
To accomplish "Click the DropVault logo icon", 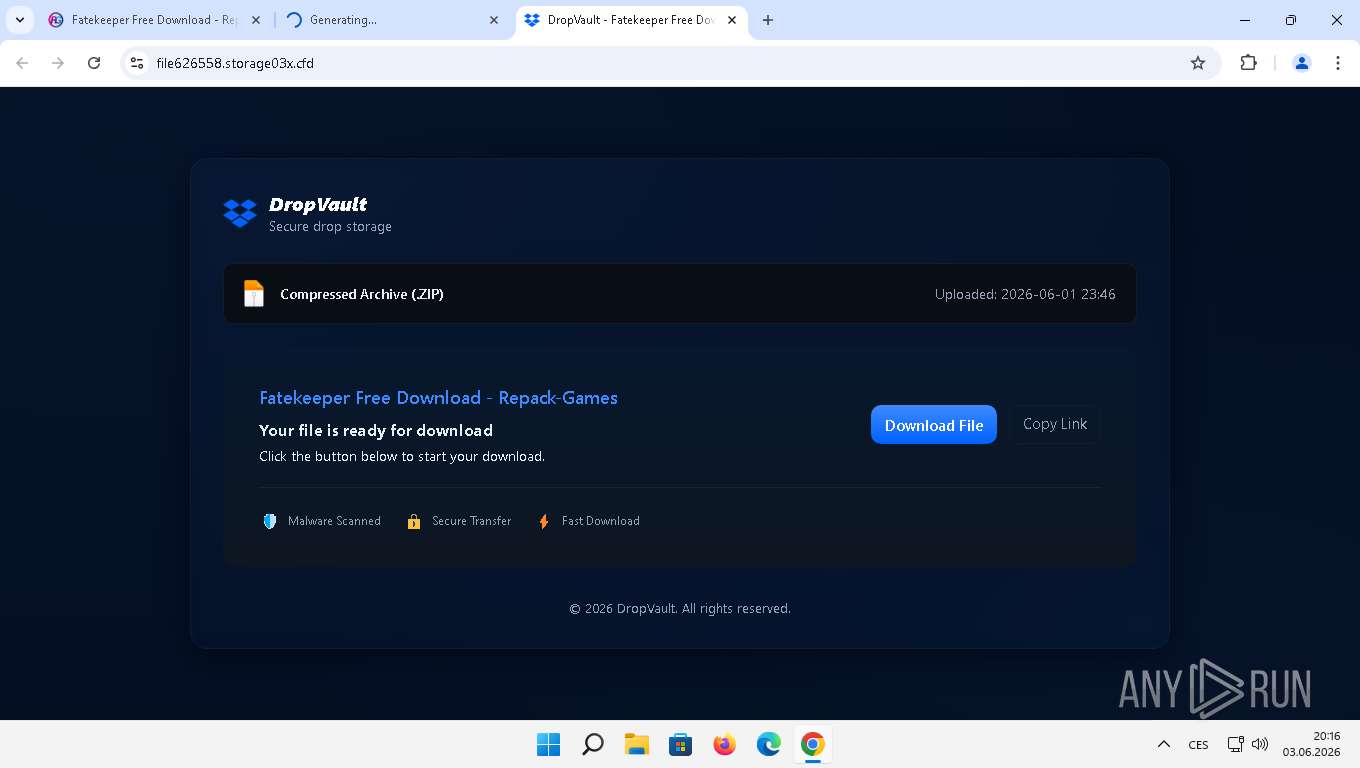I will (x=240, y=213).
